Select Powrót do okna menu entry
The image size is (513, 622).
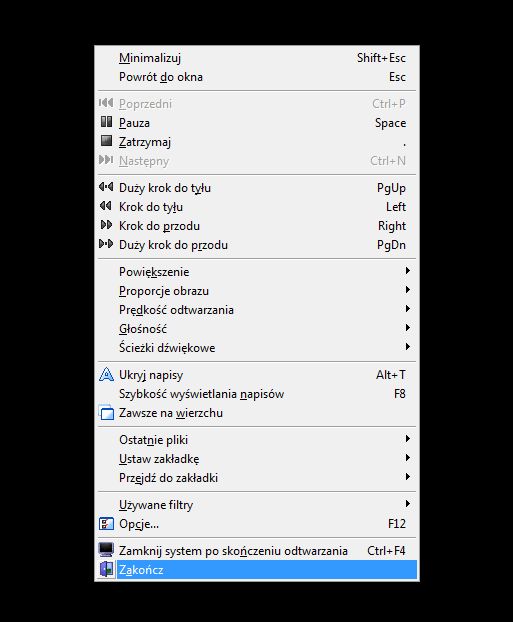(257, 77)
